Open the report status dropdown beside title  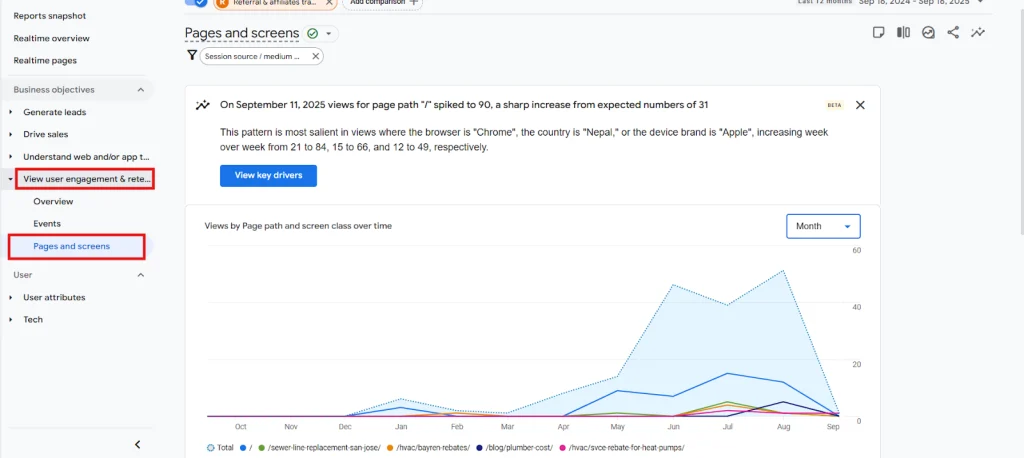(329, 34)
